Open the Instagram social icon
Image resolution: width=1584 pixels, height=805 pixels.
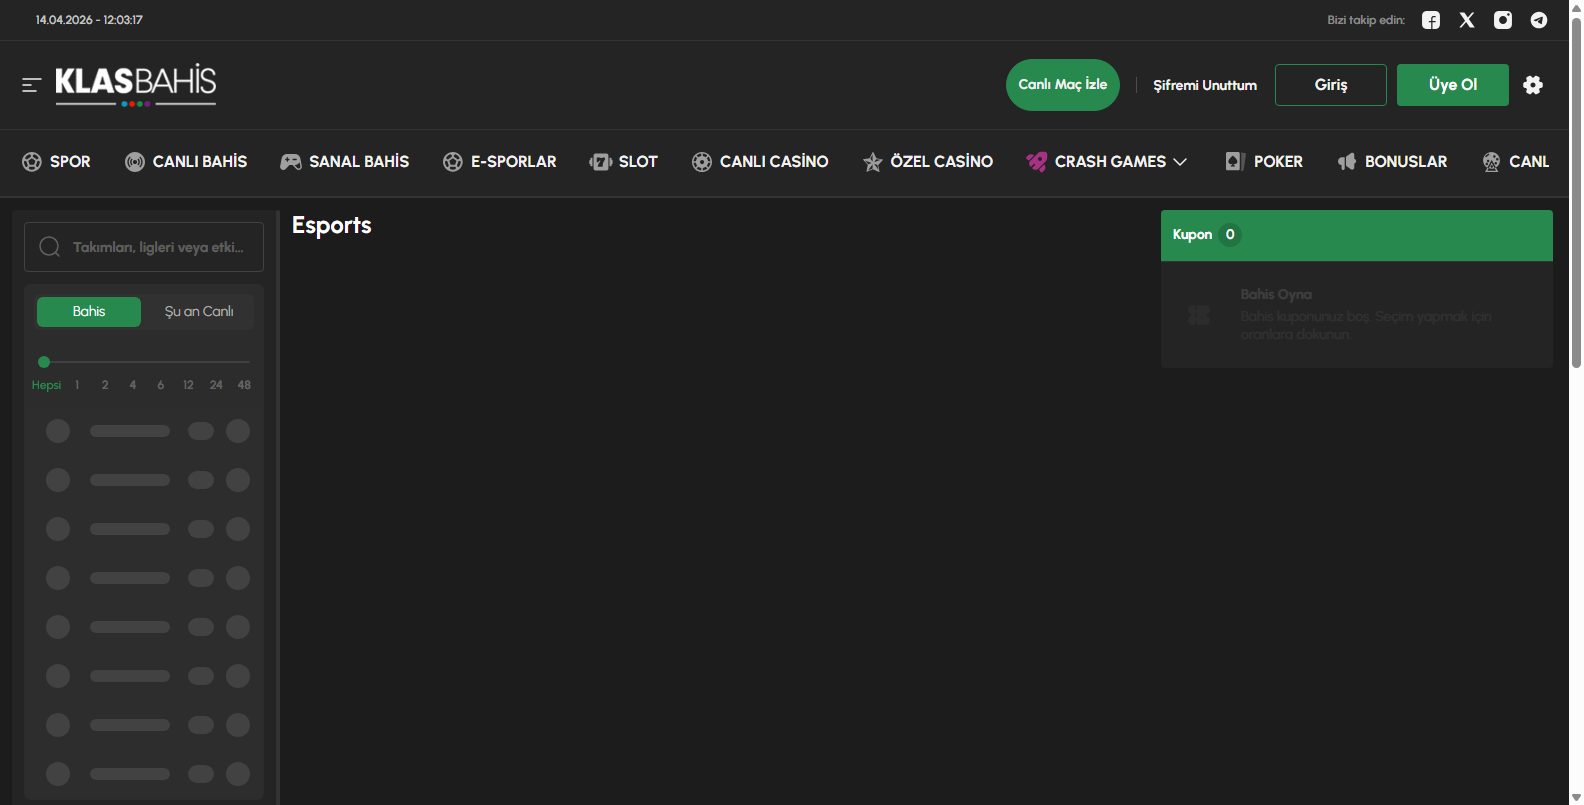[1503, 20]
